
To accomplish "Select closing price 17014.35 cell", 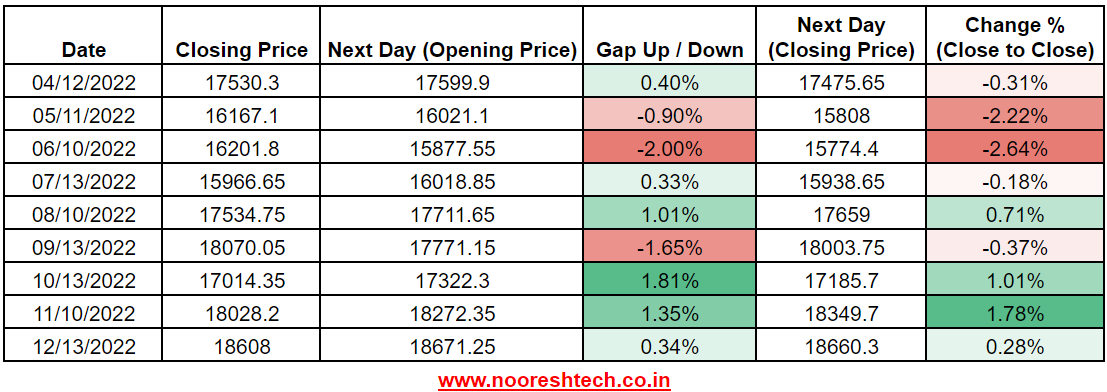I will point(241,281).
